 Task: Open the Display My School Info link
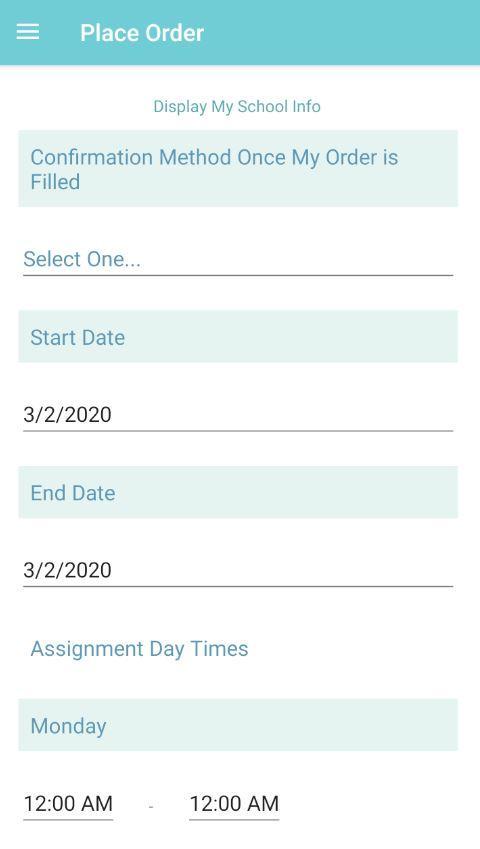pyautogui.click(x=237, y=106)
